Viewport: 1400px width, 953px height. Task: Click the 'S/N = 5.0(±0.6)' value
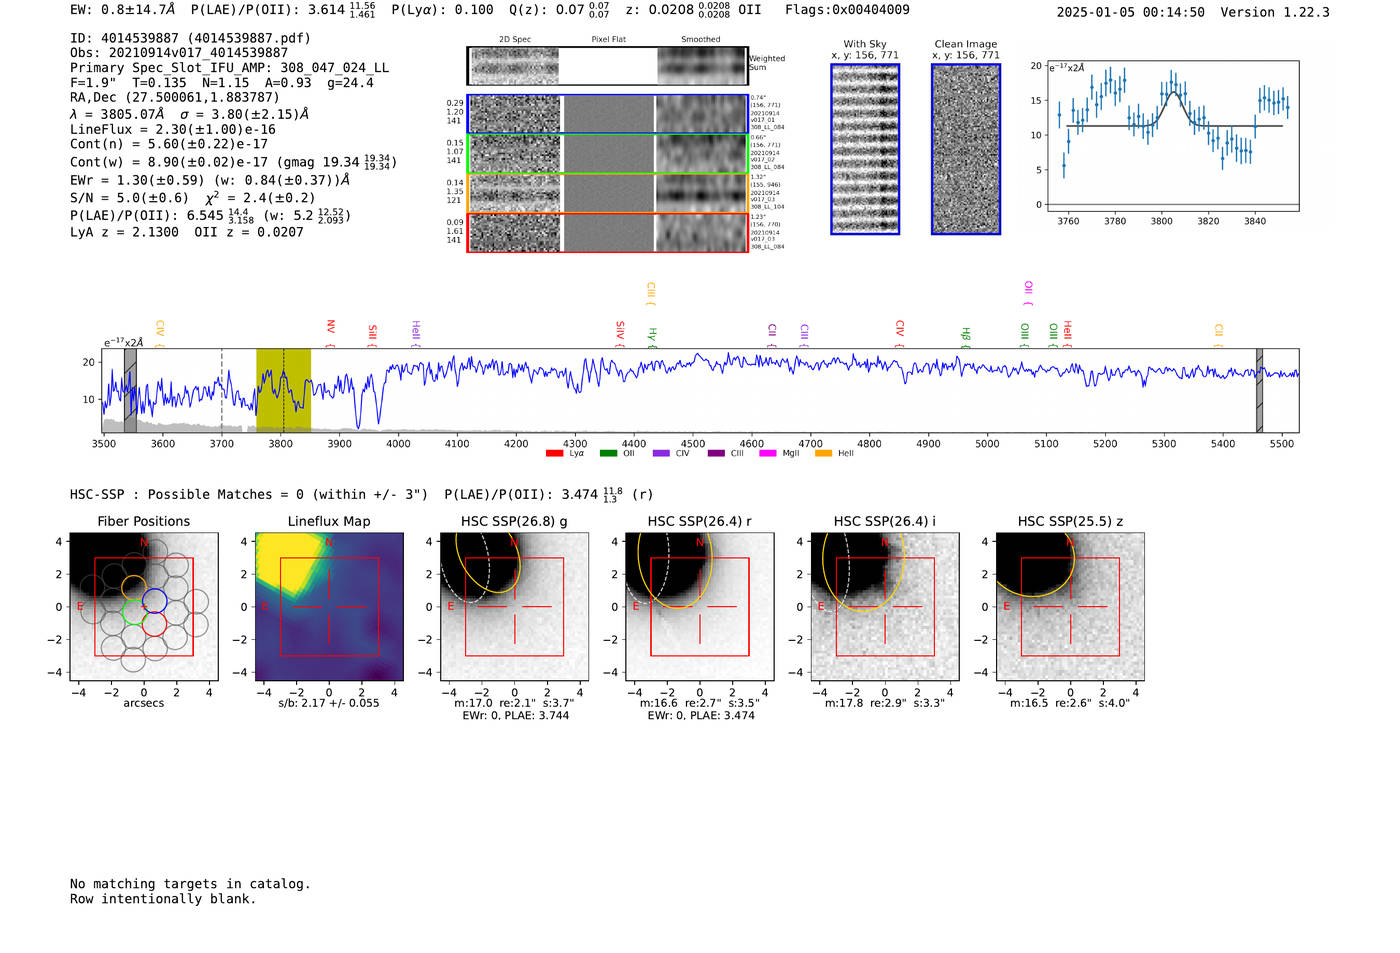click(x=129, y=198)
